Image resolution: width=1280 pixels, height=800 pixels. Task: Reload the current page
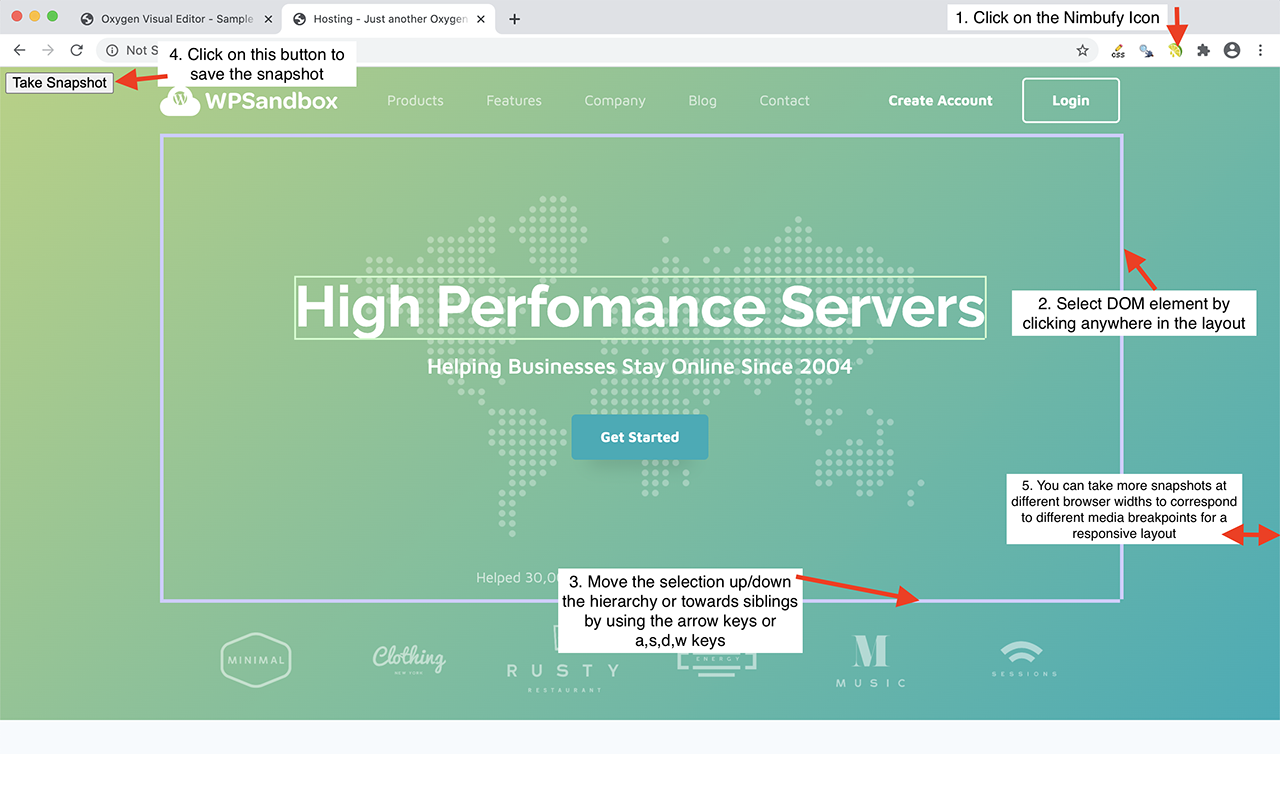point(77,50)
